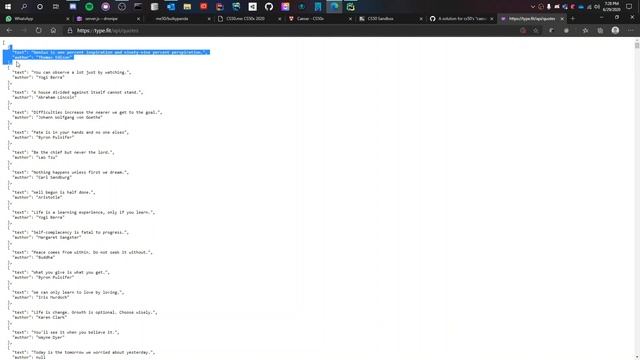Image resolution: width=640 pixels, height=360 pixels.
Task: Click the "Life is change" quote text
Action: [85, 312]
